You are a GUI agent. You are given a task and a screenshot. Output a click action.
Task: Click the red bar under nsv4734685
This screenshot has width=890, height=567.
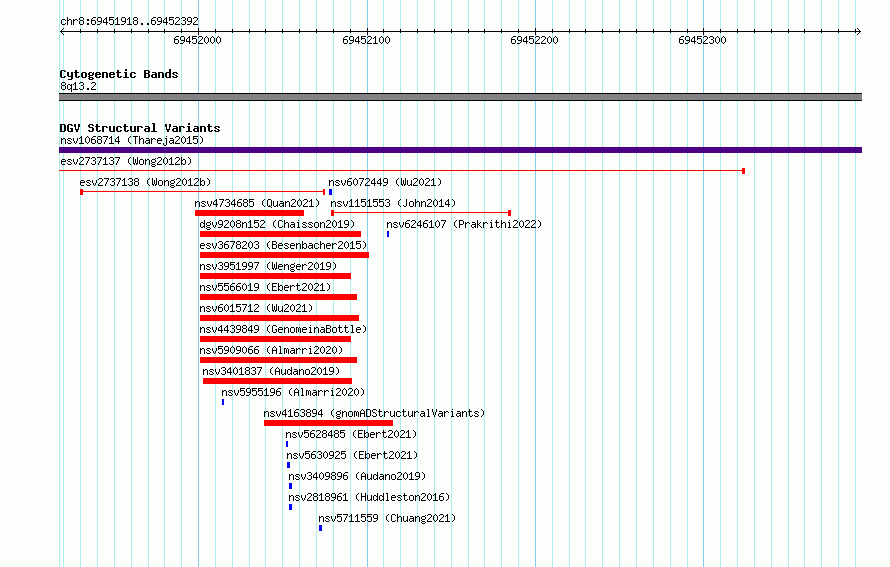249,213
